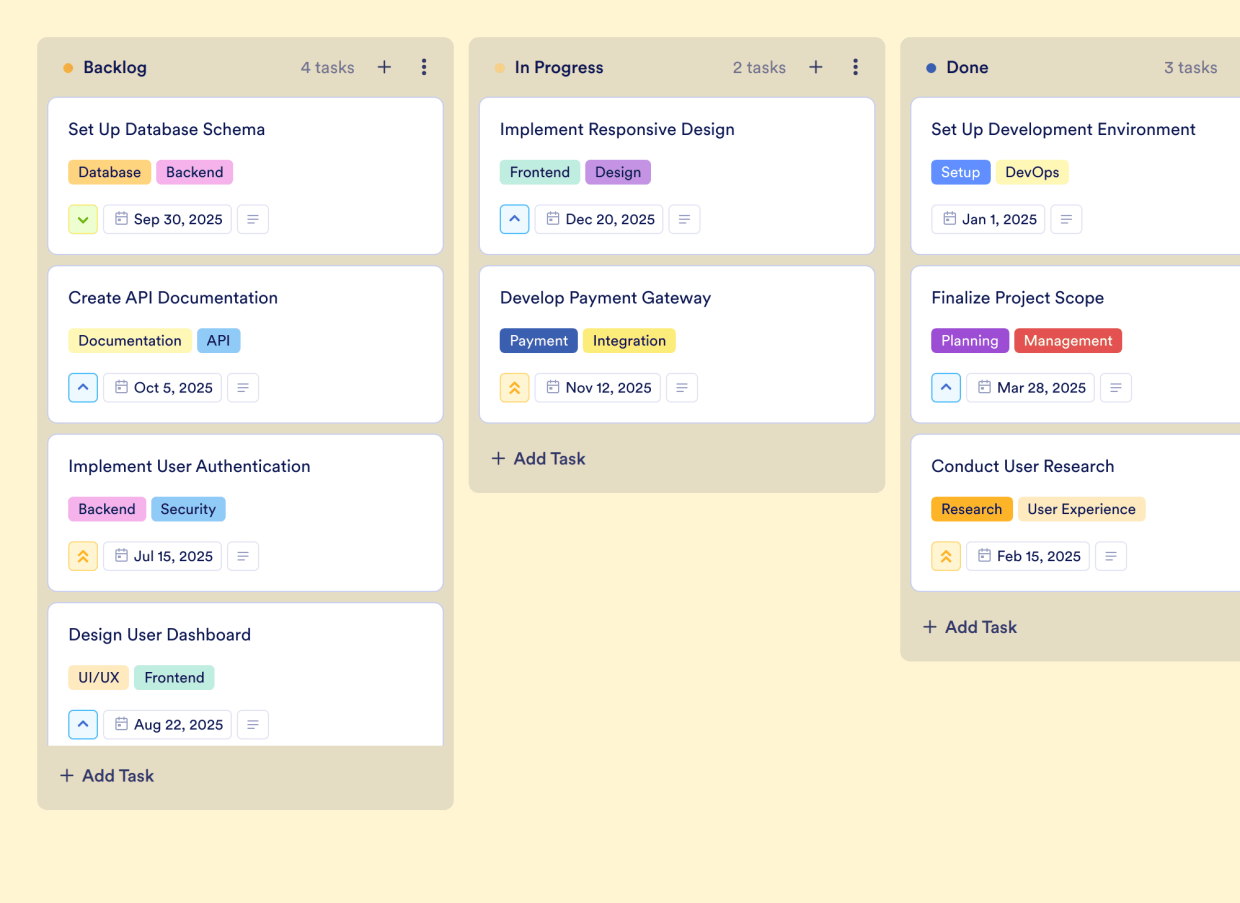Open the In Progress column three-dot menu
This screenshot has height=903, width=1240.
point(856,67)
